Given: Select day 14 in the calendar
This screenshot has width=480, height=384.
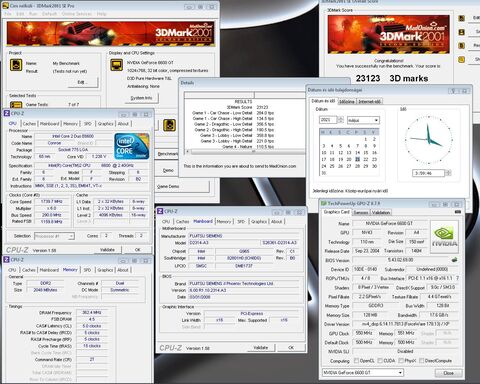Looking at the screenshot, I should pos(357,153).
